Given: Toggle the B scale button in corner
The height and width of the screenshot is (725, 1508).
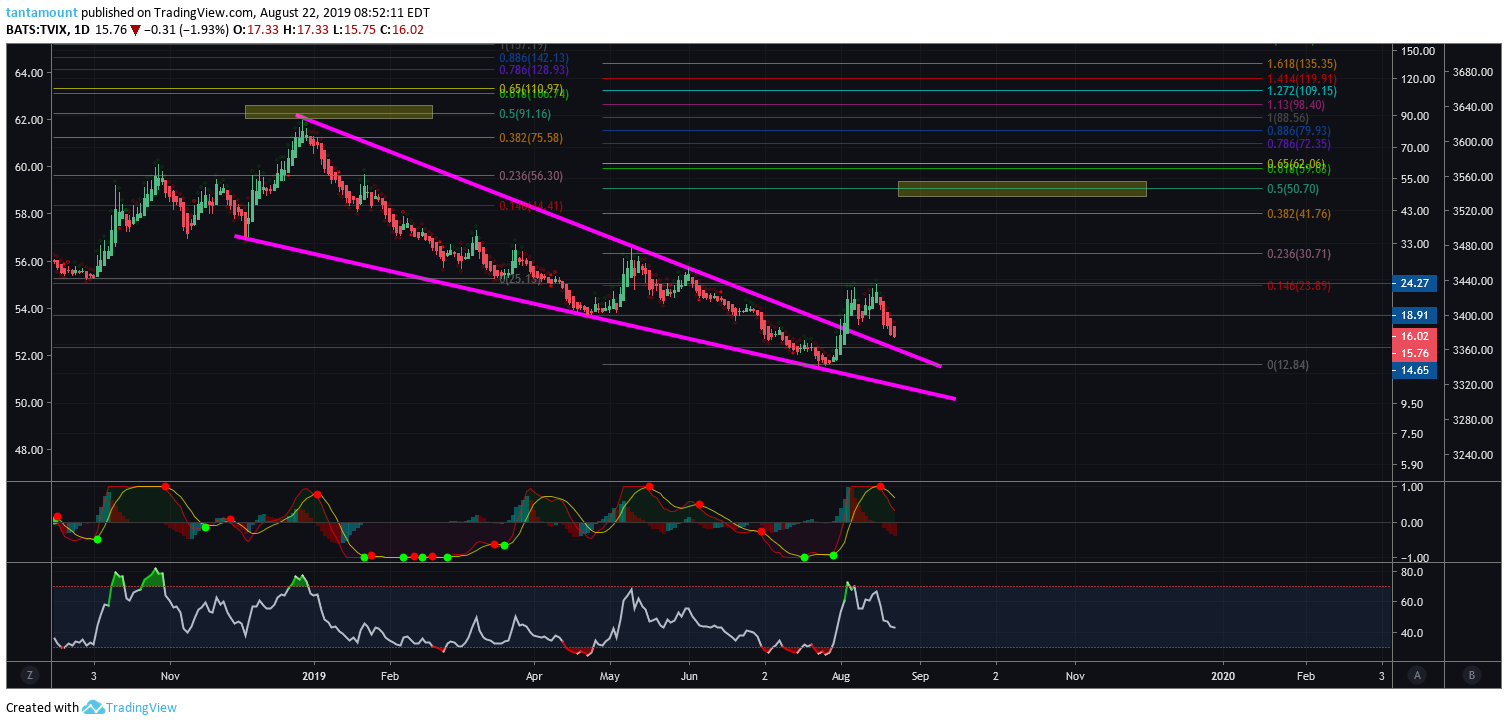Looking at the screenshot, I should point(1471,675).
